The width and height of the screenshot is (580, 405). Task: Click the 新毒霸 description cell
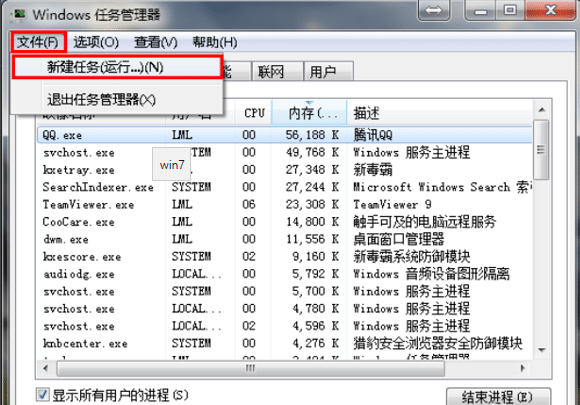[373, 170]
